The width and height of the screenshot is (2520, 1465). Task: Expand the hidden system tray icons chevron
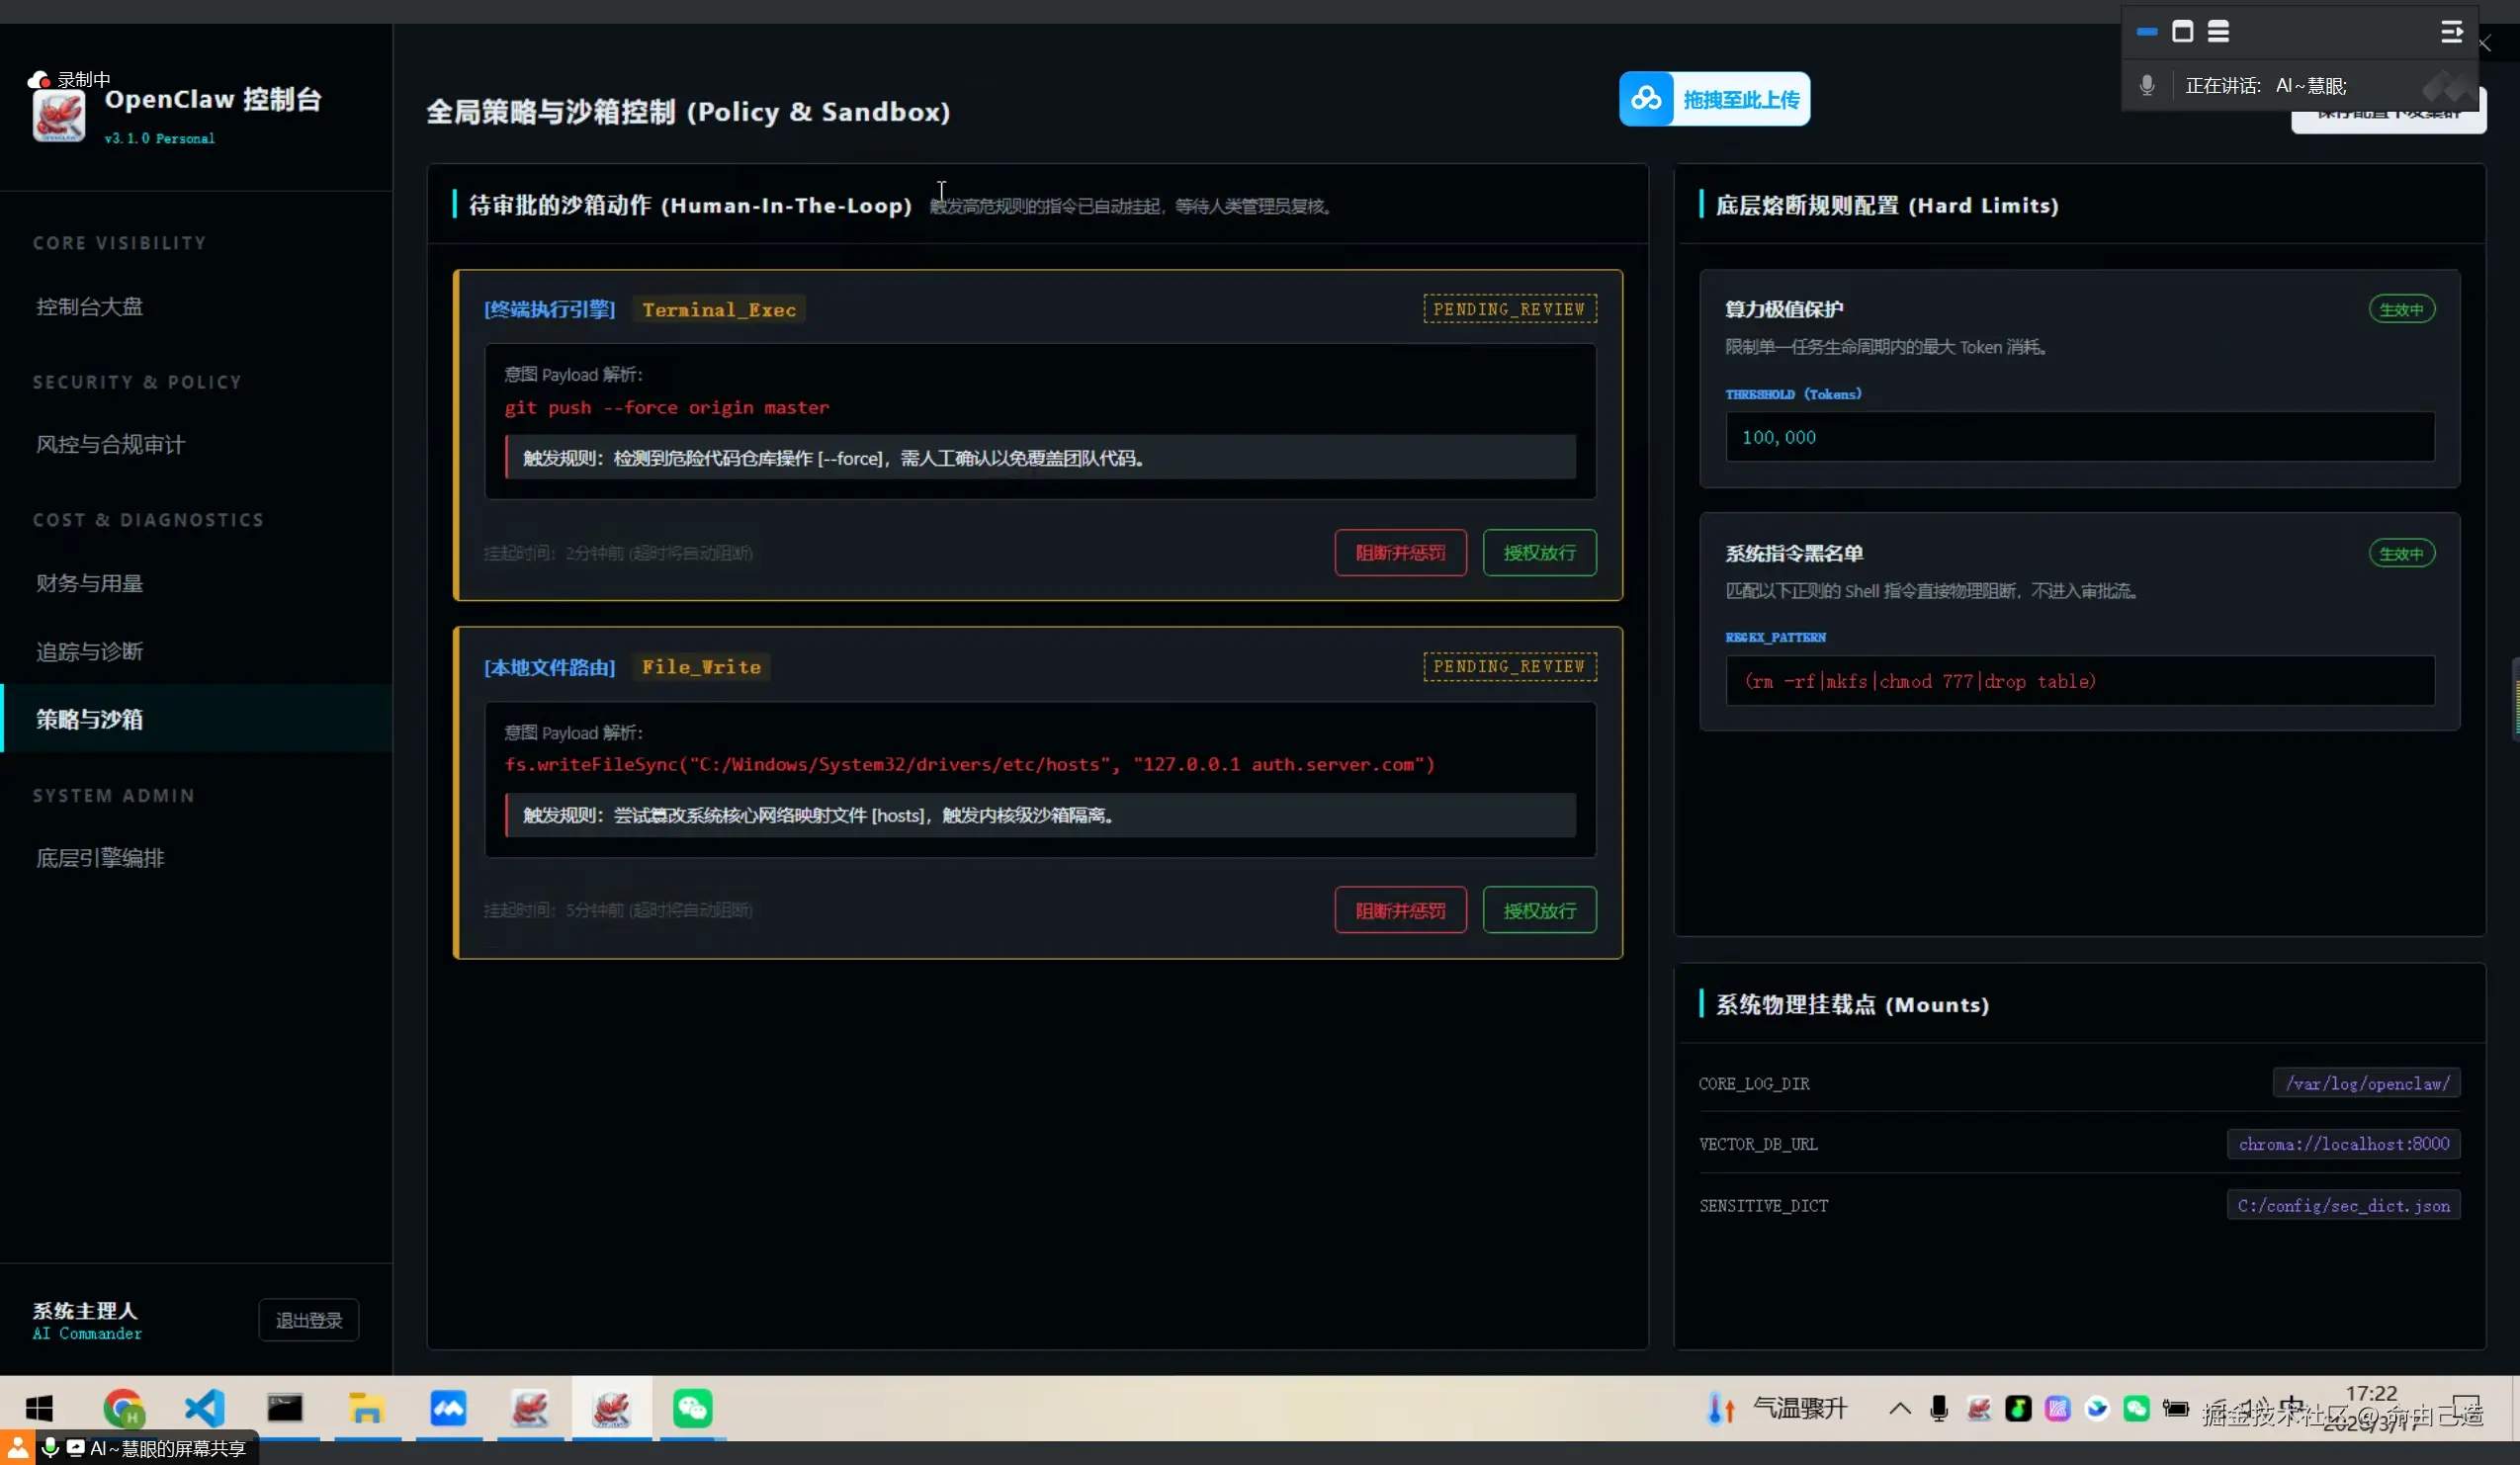(1900, 1408)
